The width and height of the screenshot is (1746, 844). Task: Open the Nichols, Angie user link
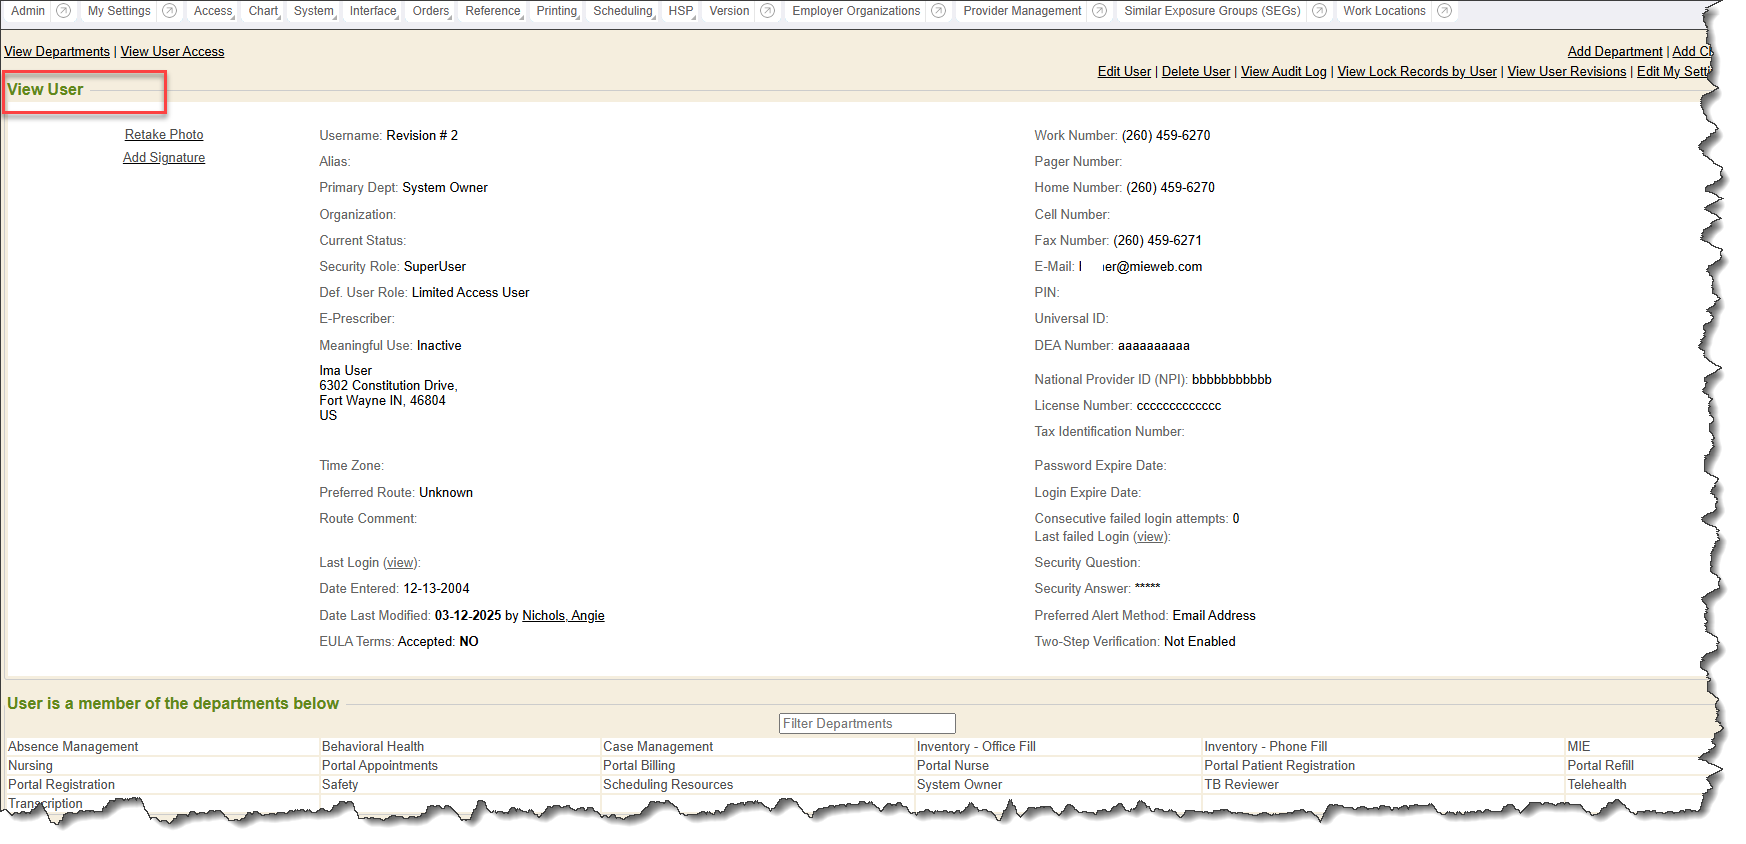[x=563, y=616]
